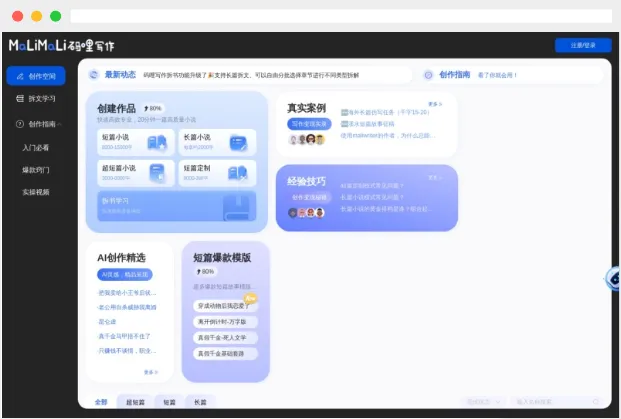Click the book icon on 短篇定制 card
621x419 pixels.
point(238,173)
